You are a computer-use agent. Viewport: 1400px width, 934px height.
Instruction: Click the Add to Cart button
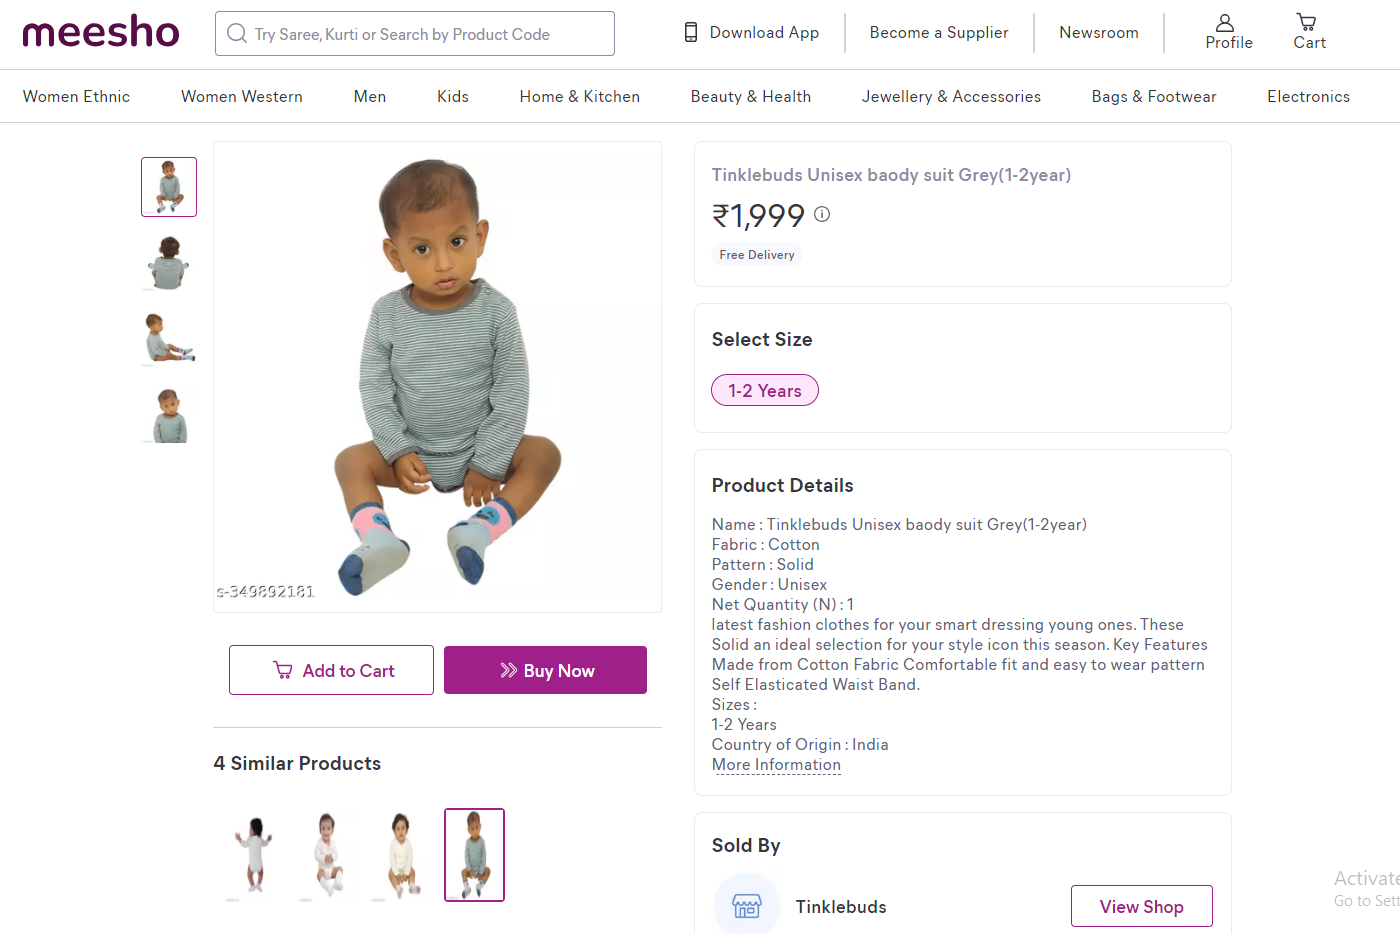click(331, 670)
